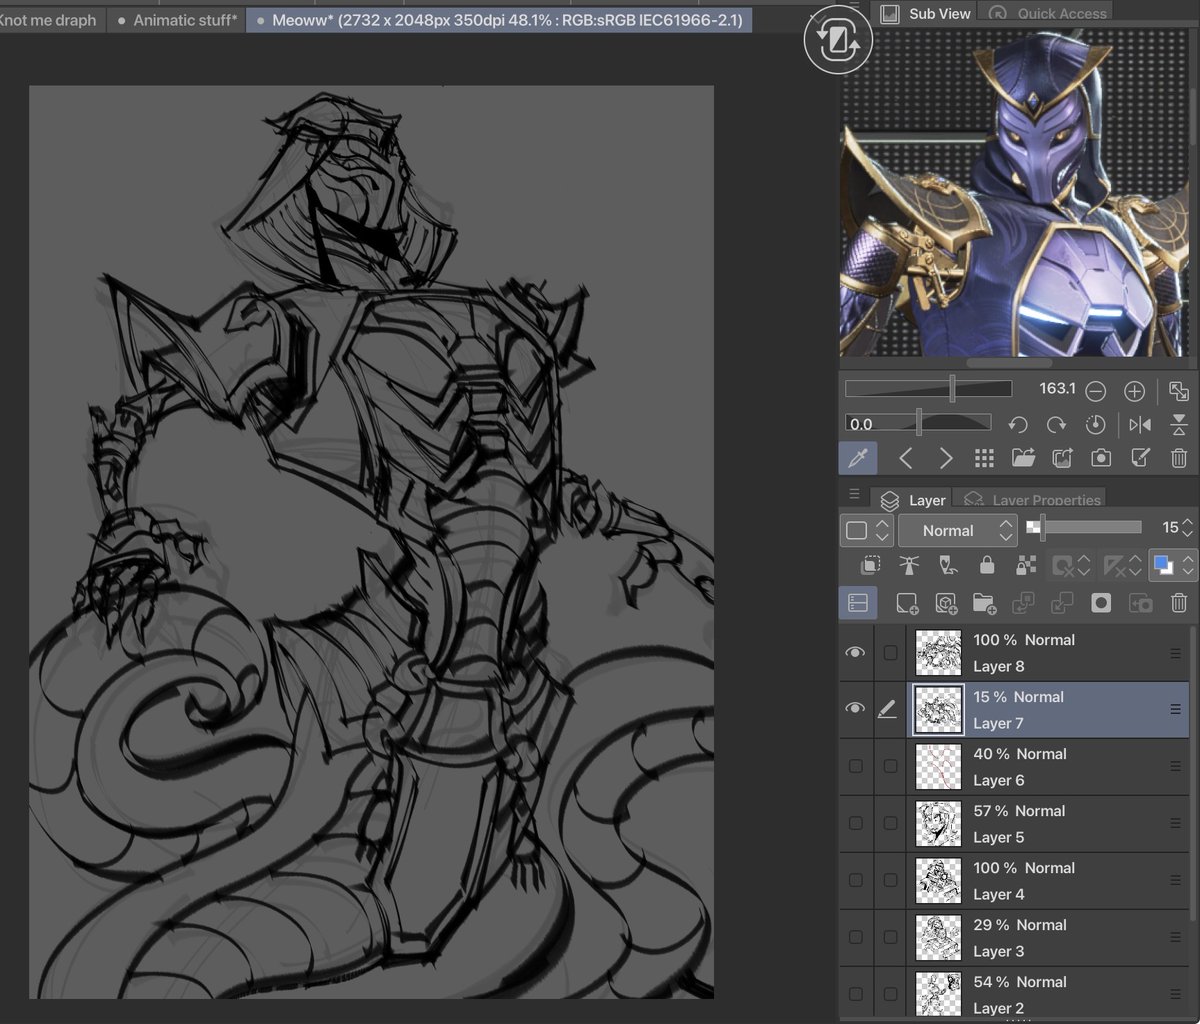Show previous Sub View image
1200x1024 pixels.
click(906, 458)
